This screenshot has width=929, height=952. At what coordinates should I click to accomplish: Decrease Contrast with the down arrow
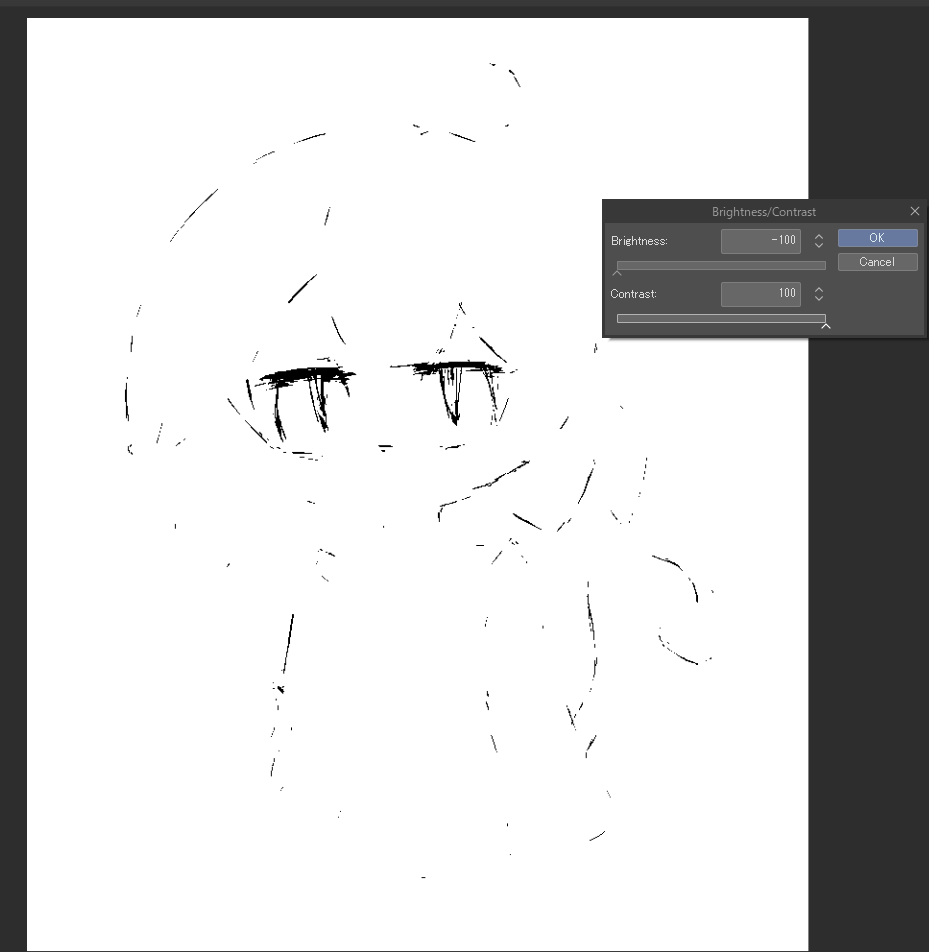(818, 298)
